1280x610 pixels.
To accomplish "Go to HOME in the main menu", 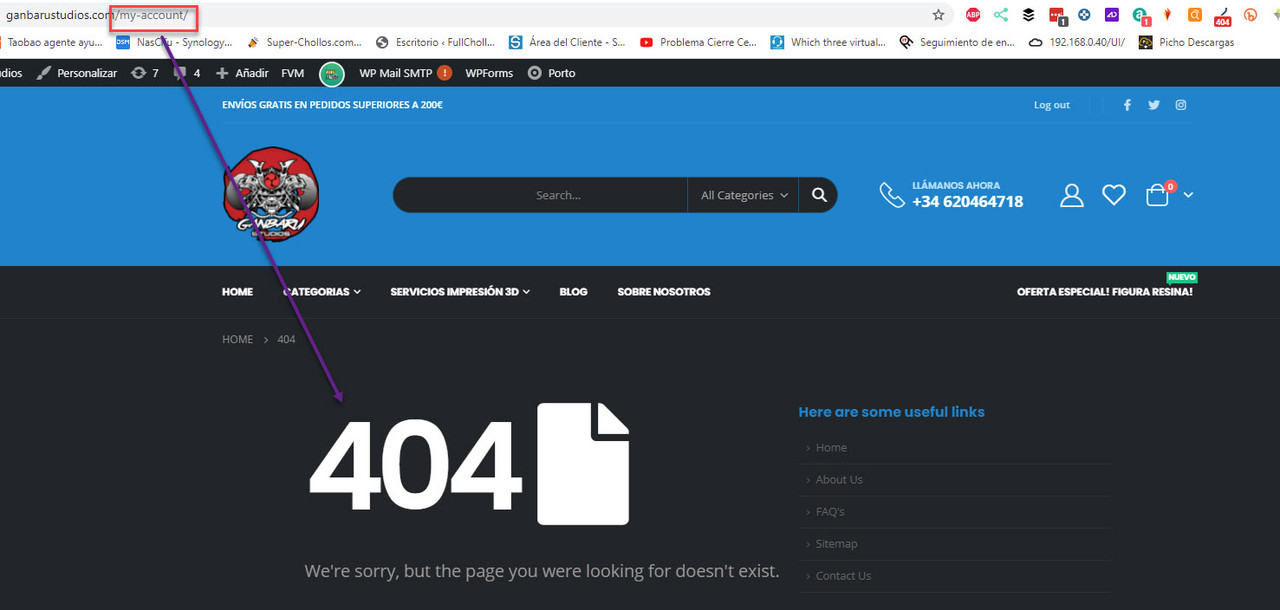I will point(237,292).
